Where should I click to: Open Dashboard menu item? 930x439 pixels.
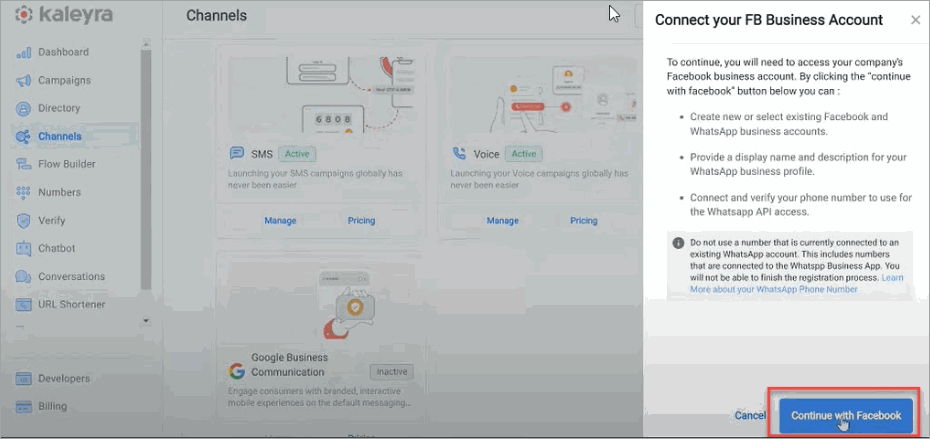point(63,52)
